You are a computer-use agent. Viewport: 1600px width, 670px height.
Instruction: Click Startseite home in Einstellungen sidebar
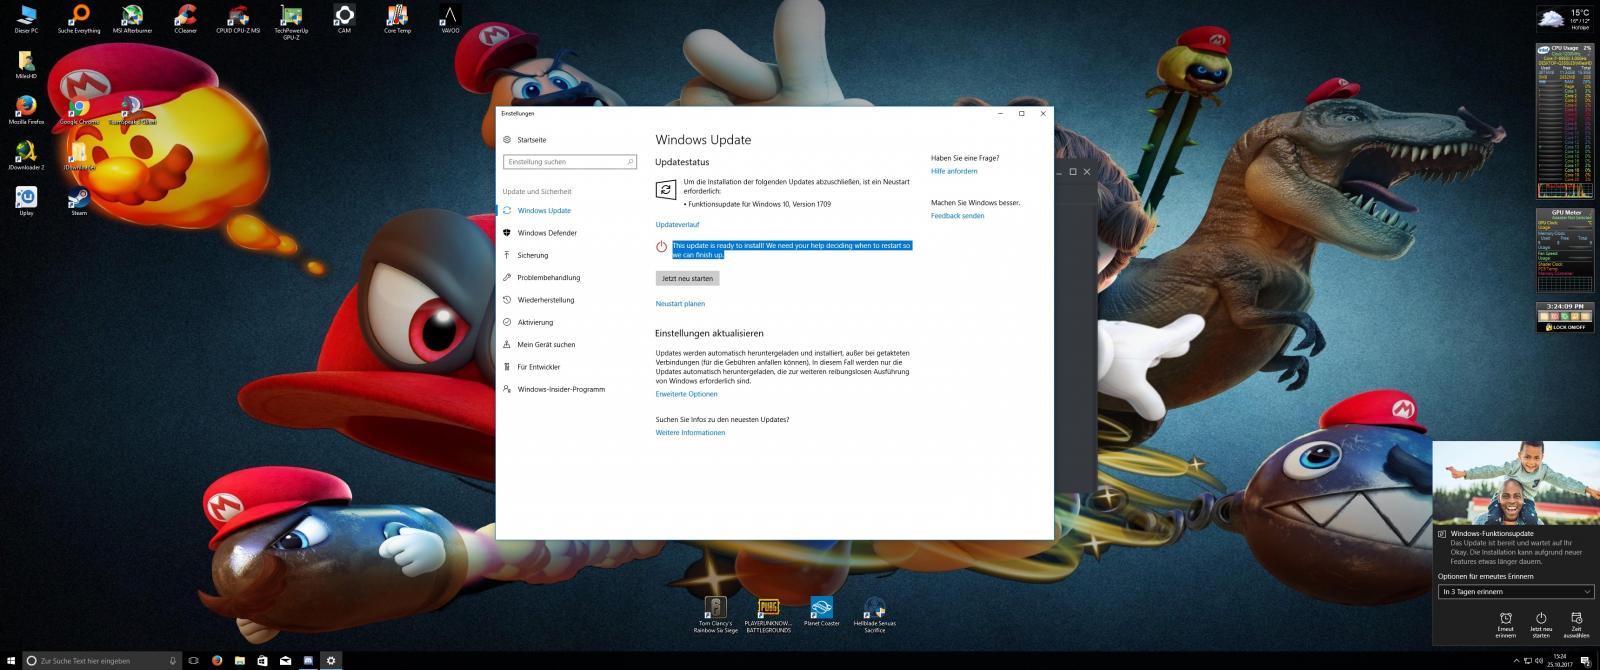pos(526,140)
